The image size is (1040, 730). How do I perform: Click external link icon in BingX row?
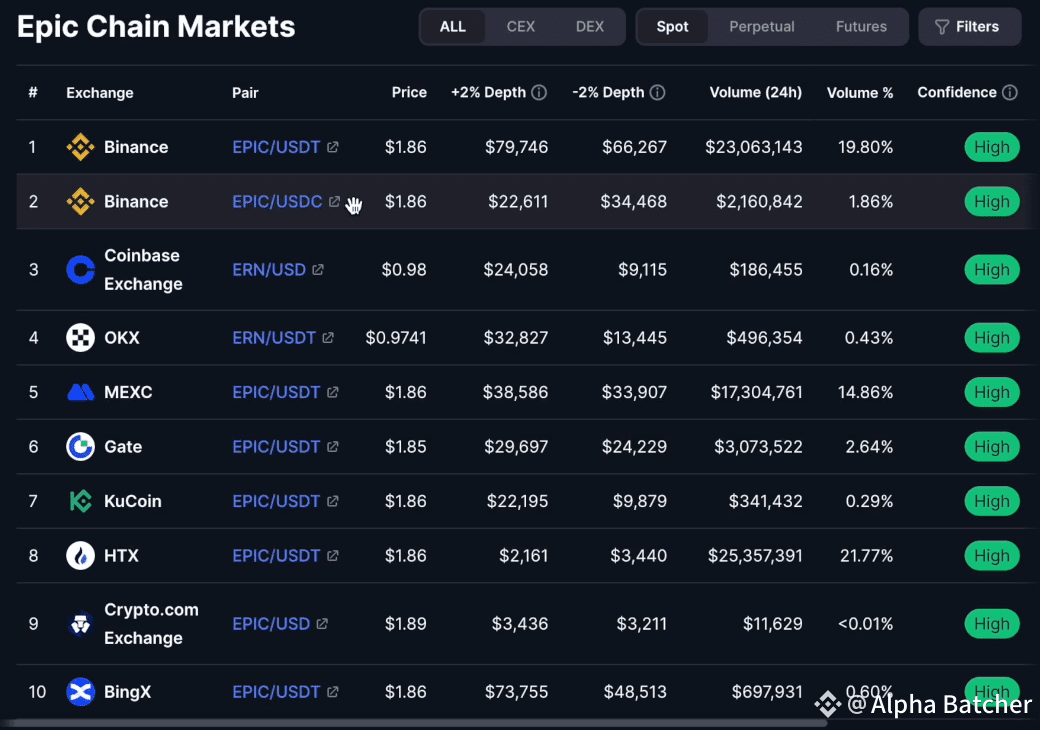332,692
